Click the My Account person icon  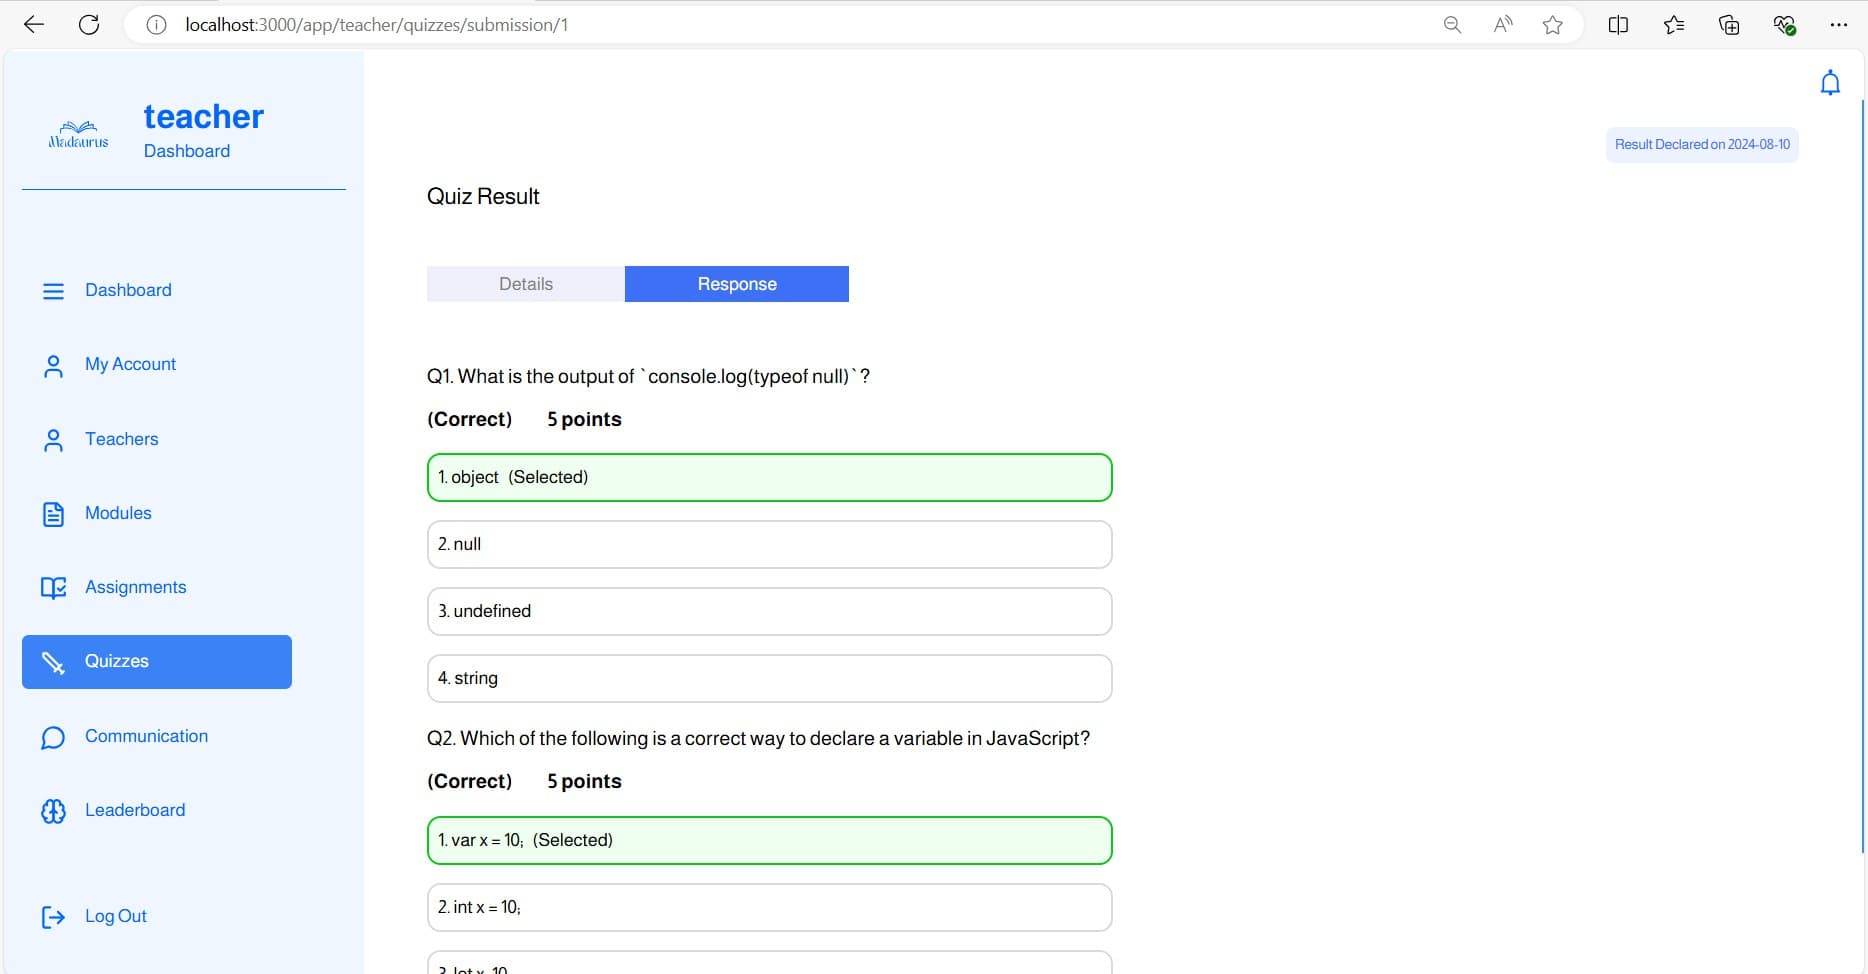53,366
